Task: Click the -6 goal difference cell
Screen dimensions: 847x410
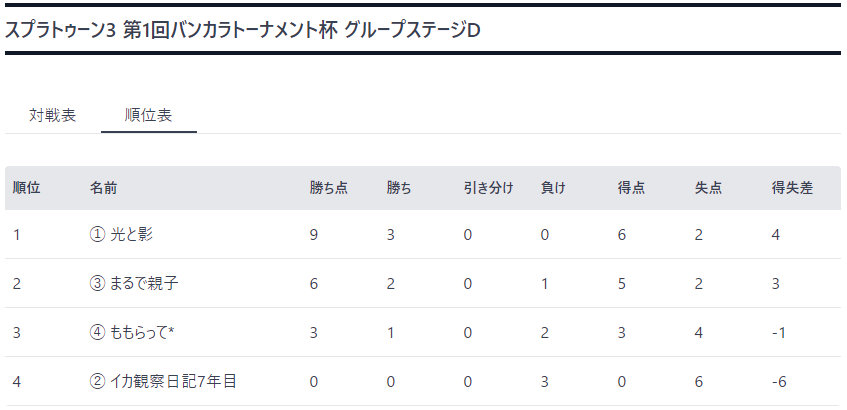Action: point(779,382)
